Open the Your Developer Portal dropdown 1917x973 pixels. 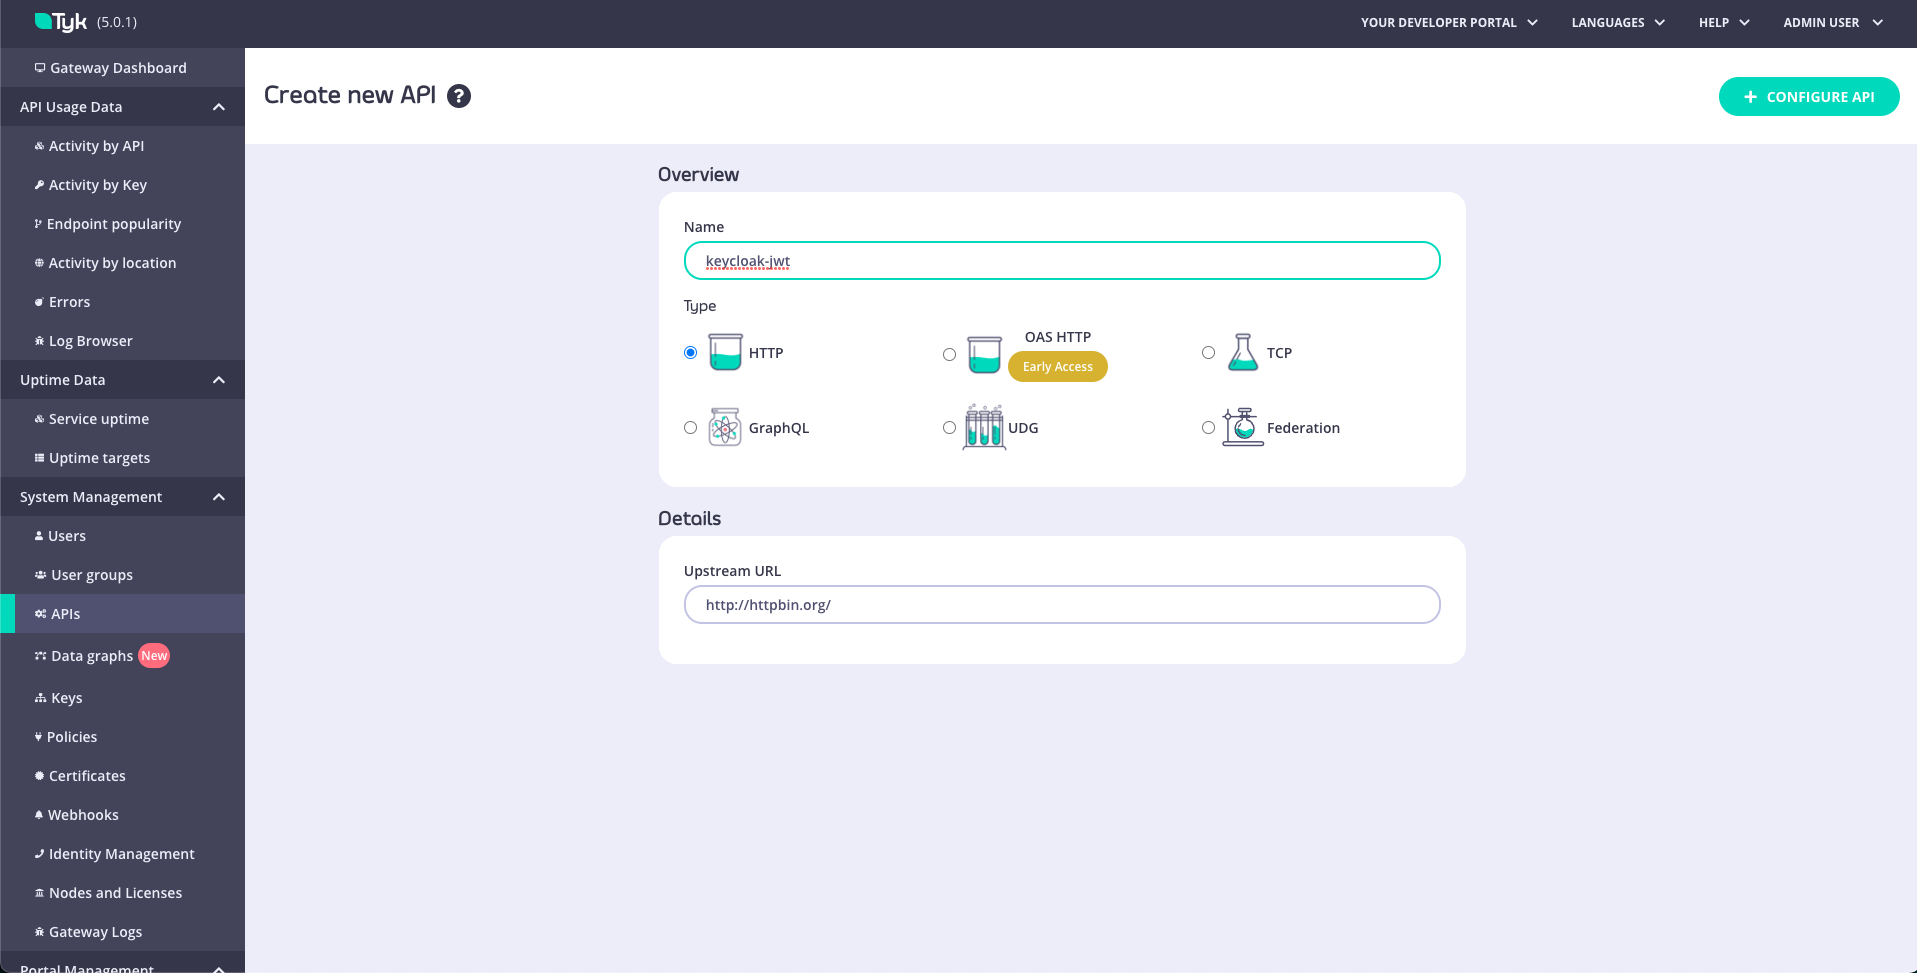pos(1448,22)
